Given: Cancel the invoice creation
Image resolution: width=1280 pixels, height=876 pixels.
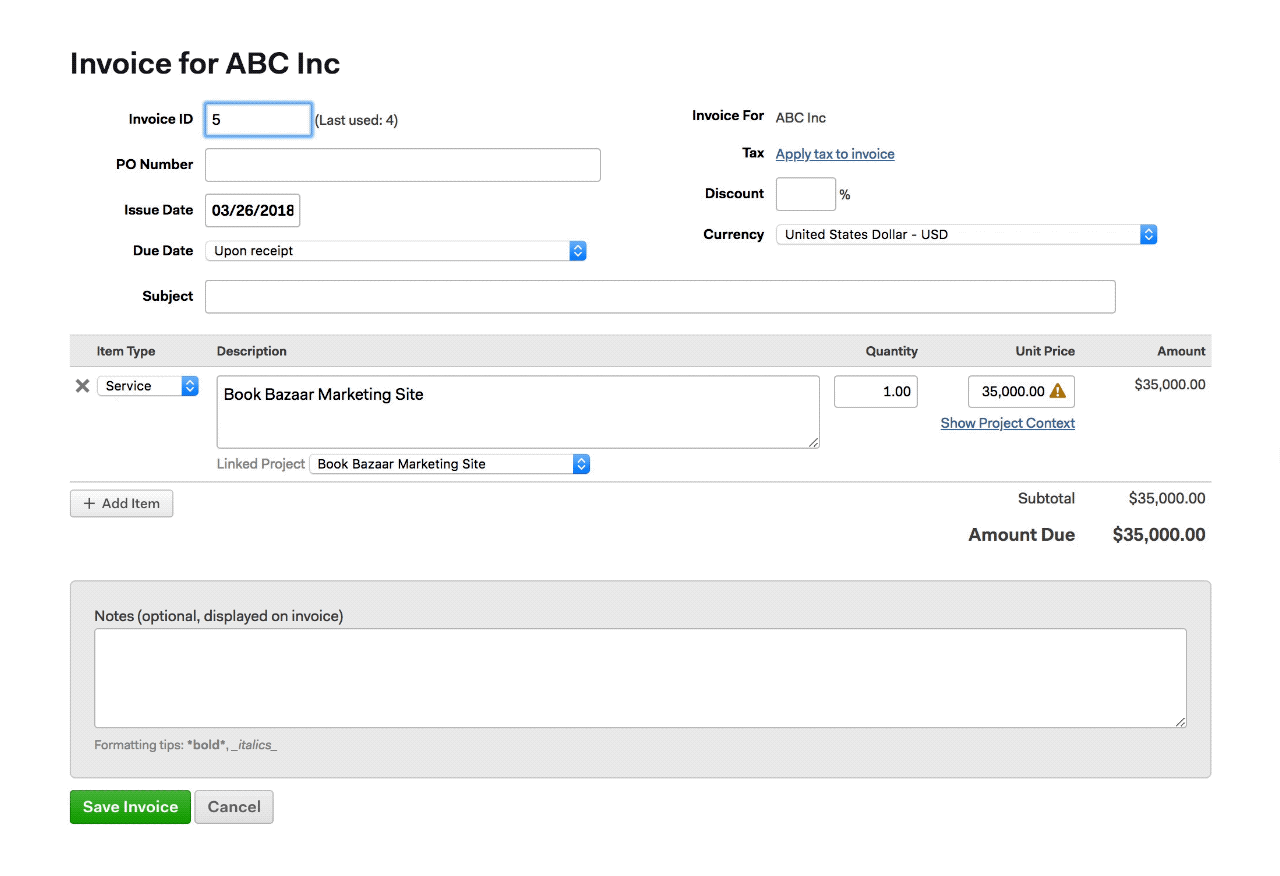Looking at the screenshot, I should tap(233, 807).
